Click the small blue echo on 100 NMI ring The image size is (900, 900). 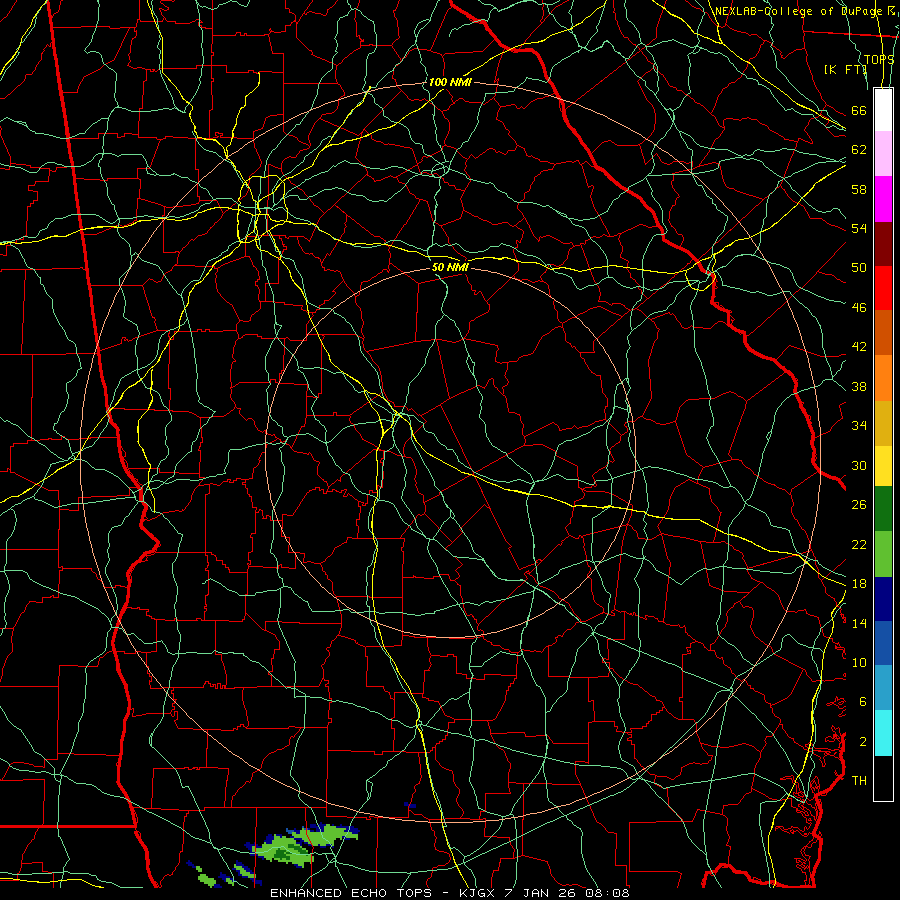pos(410,805)
